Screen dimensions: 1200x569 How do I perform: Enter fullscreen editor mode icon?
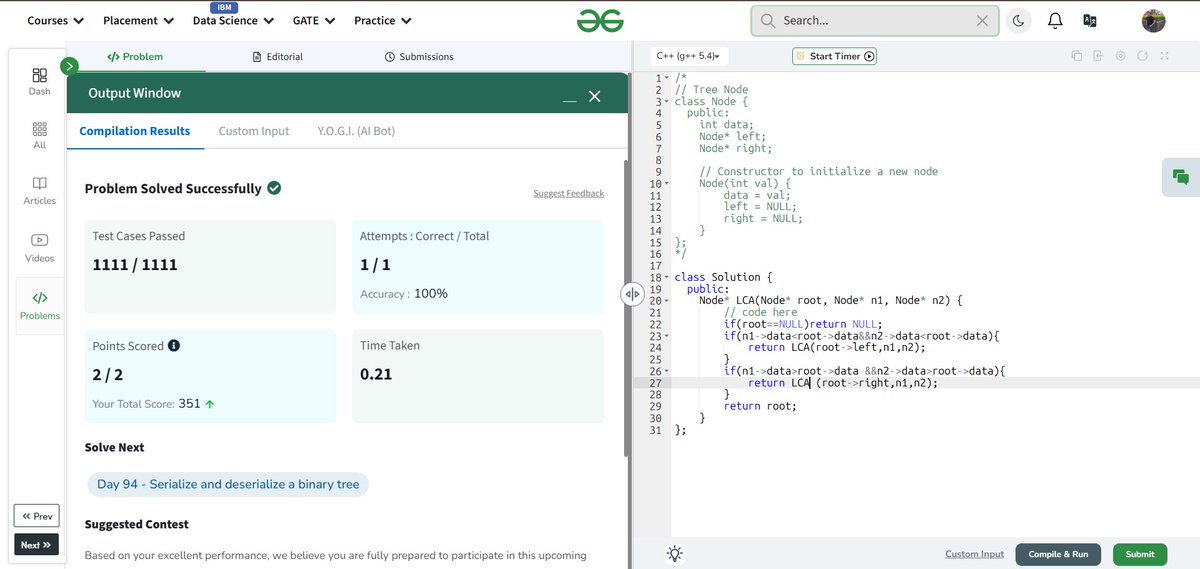click(x=1164, y=56)
